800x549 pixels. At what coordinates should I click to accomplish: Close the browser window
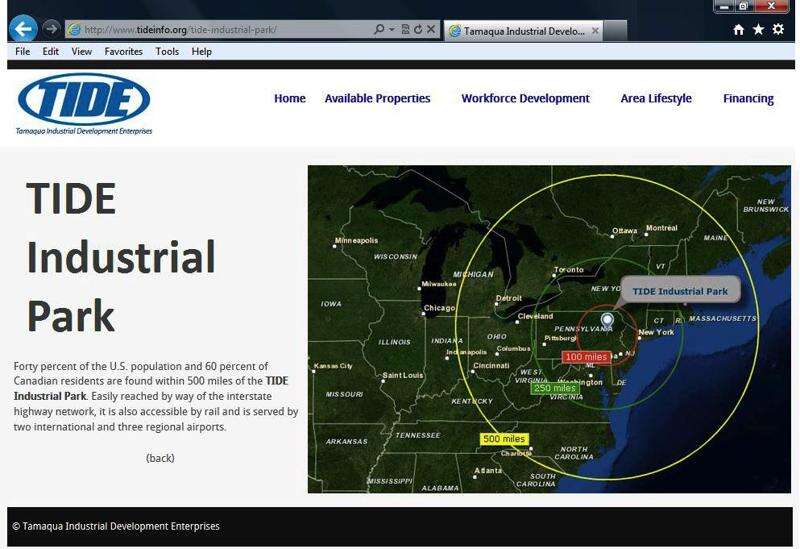[771, 6]
